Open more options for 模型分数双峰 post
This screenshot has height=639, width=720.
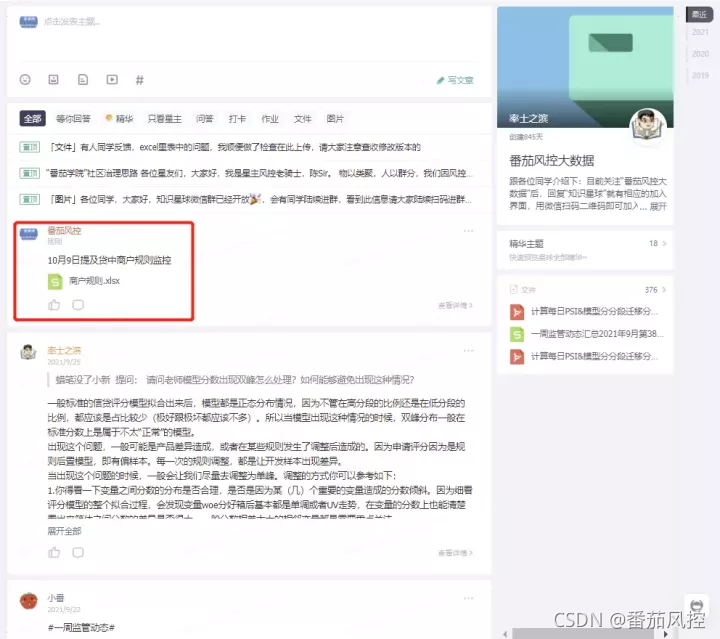(468, 350)
